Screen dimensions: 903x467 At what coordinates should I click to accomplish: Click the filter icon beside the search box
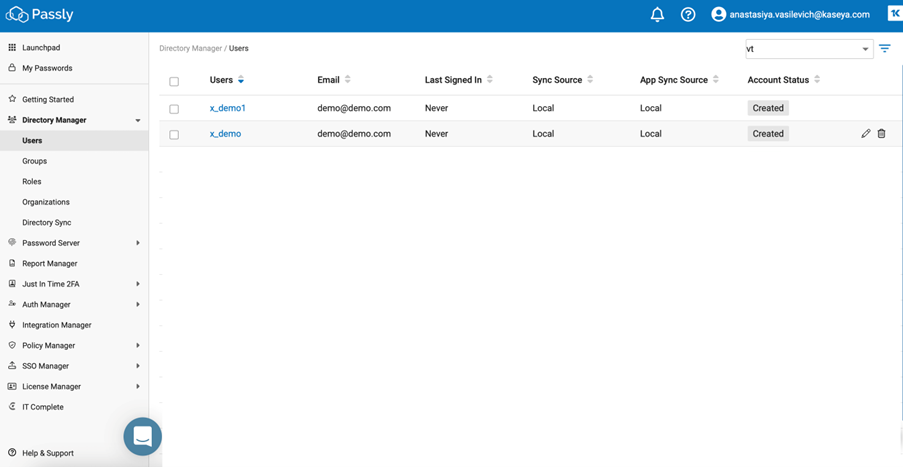(x=885, y=49)
